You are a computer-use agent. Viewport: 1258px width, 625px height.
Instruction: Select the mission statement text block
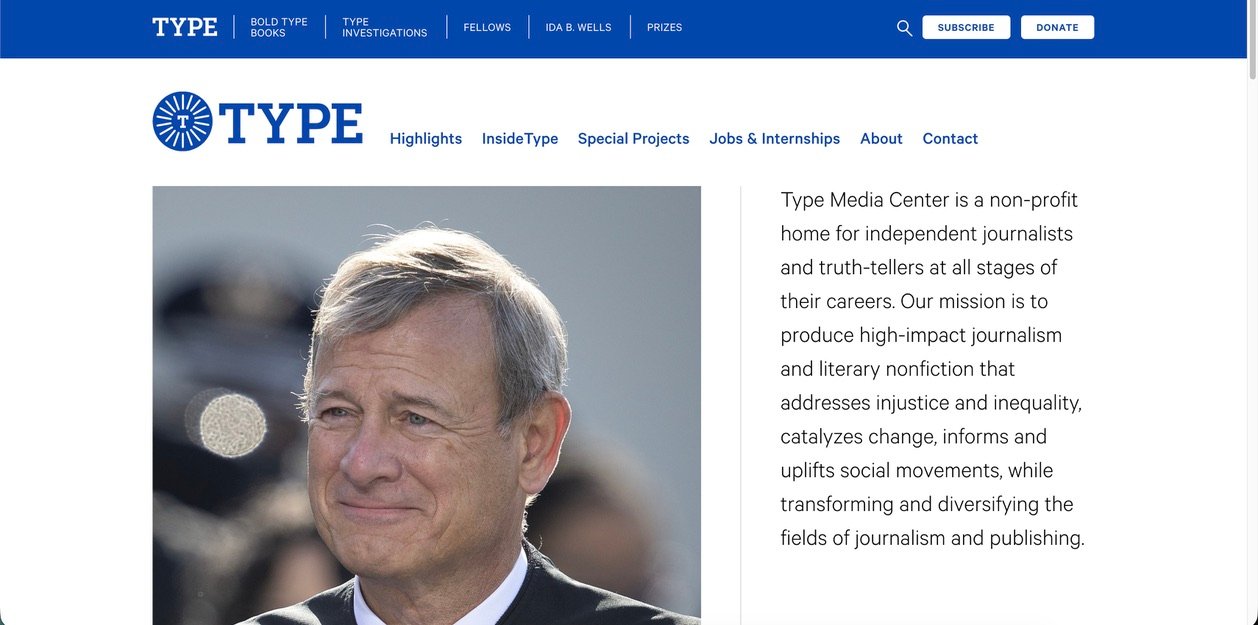click(x=929, y=368)
